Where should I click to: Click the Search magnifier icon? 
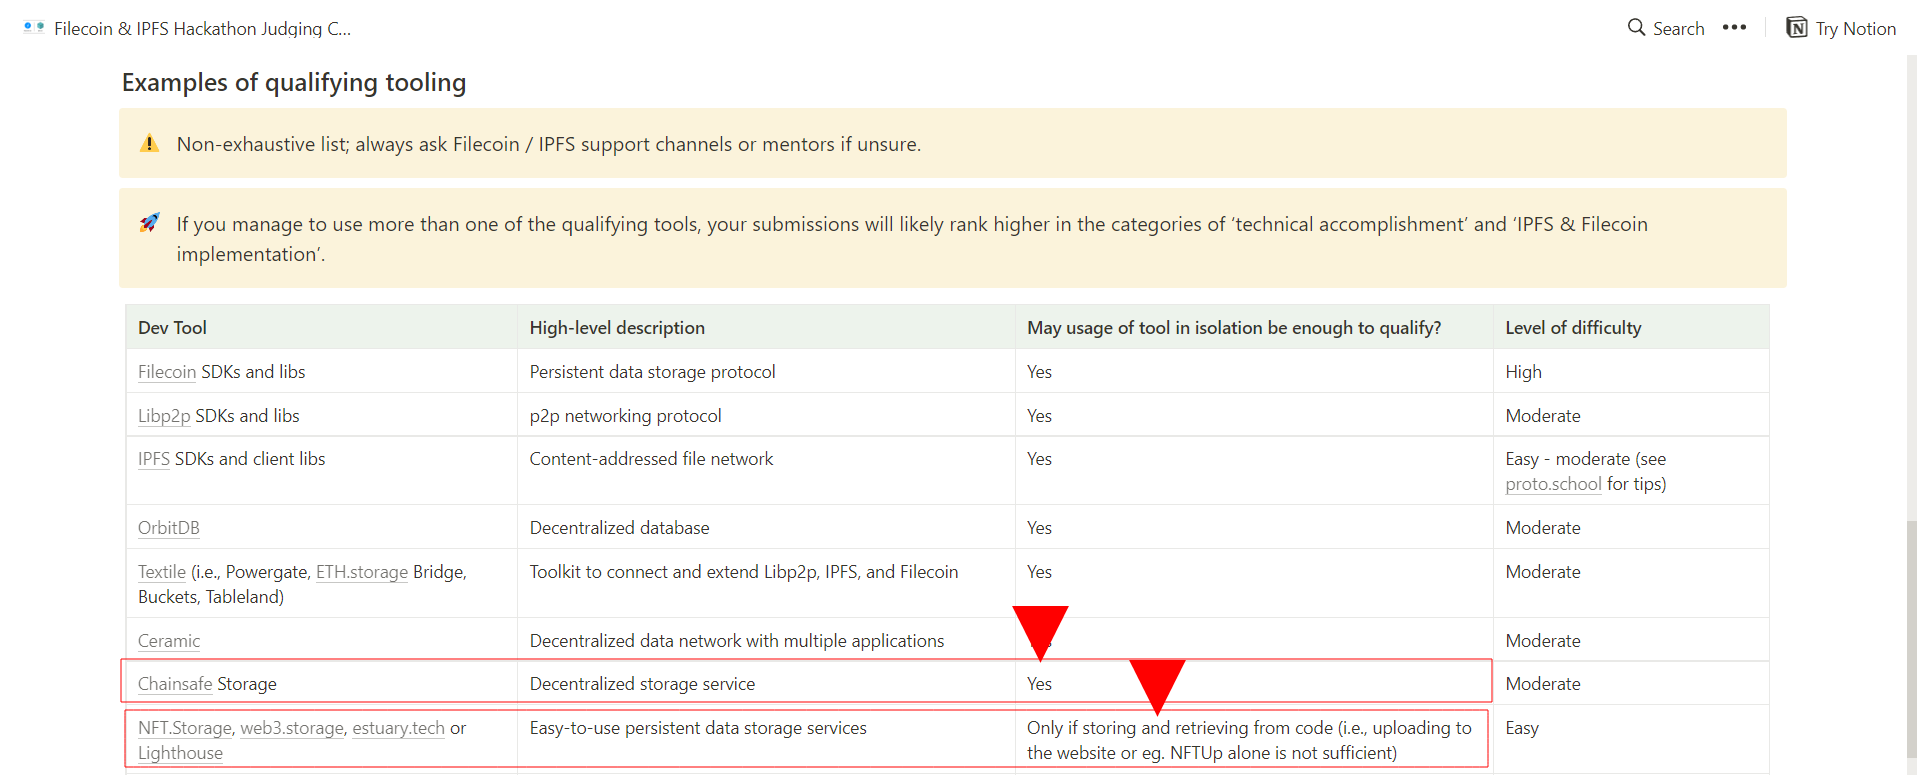pyautogui.click(x=1636, y=28)
